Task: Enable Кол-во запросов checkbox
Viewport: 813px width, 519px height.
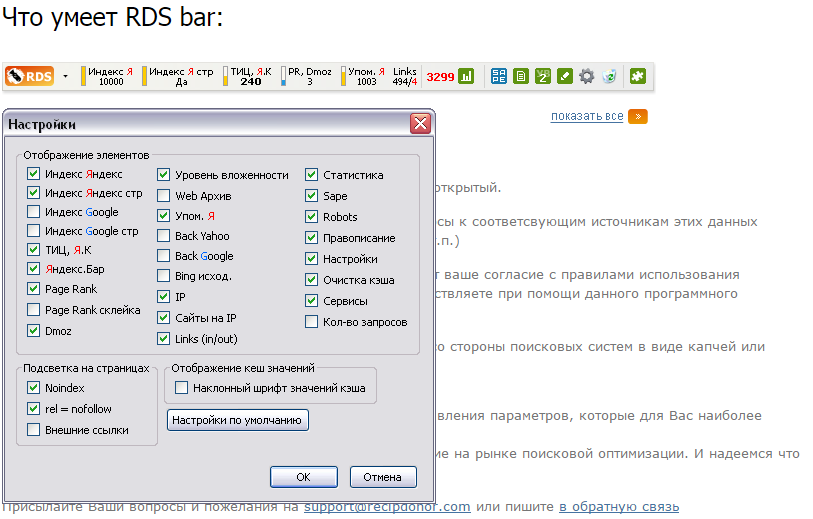Action: click(311, 321)
